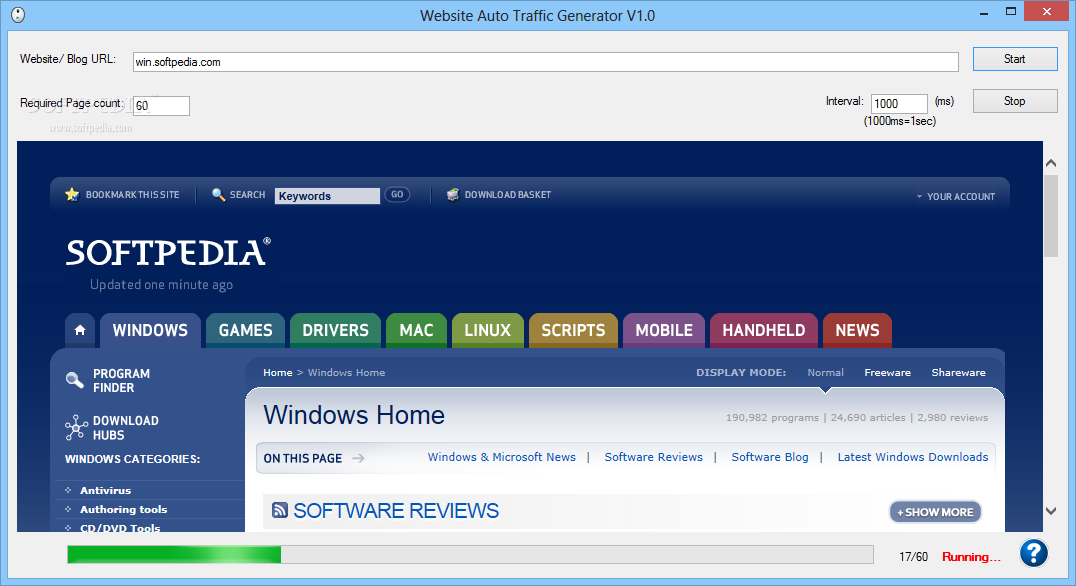
Task: Open the Scripts tab
Action: 574,330
